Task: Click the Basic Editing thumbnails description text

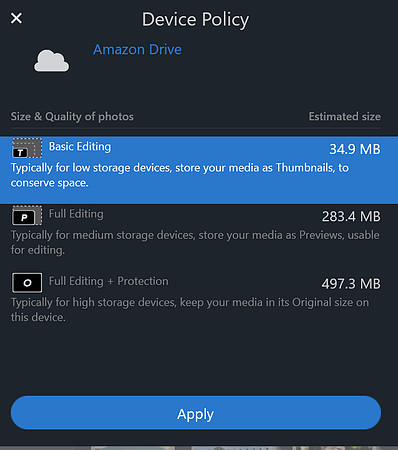Action: [180, 175]
